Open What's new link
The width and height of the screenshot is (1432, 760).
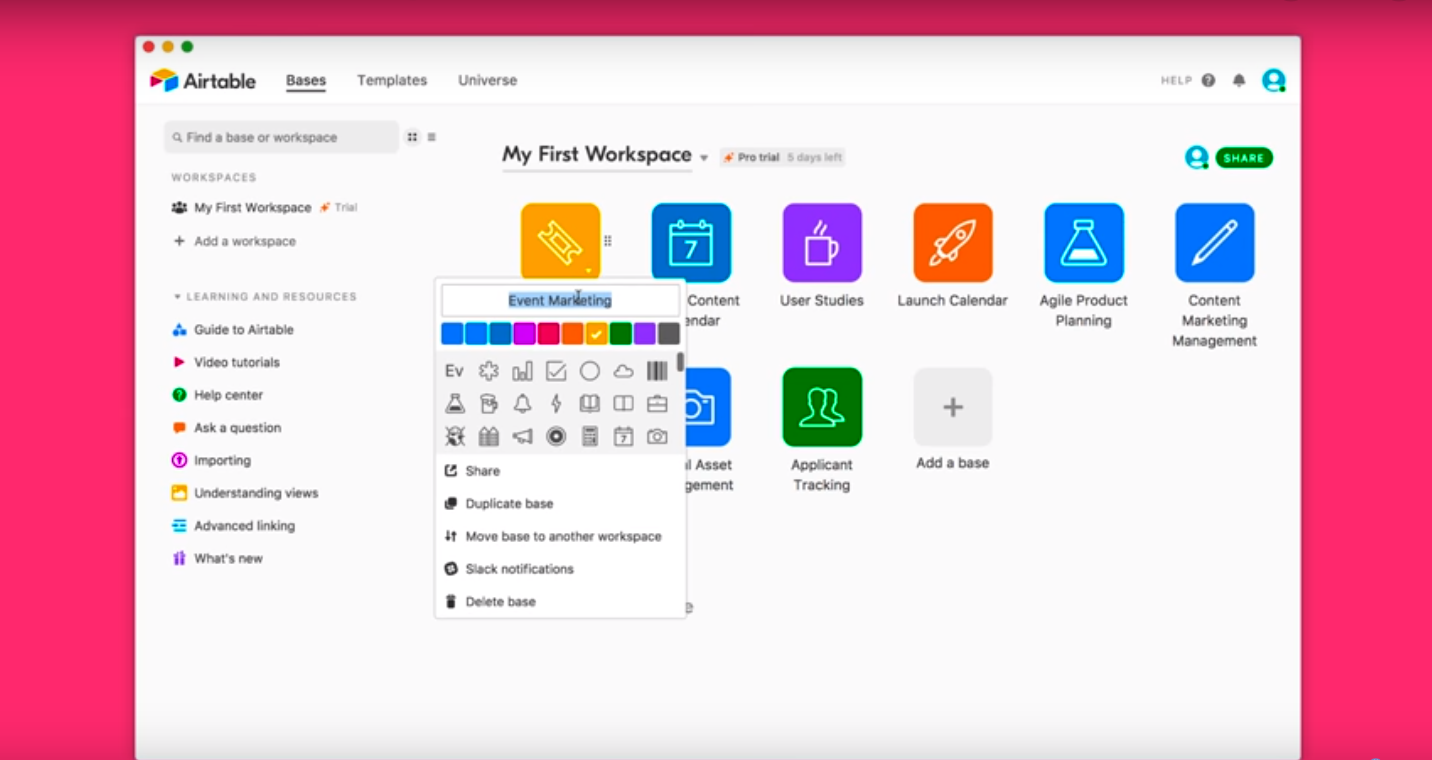point(217,559)
